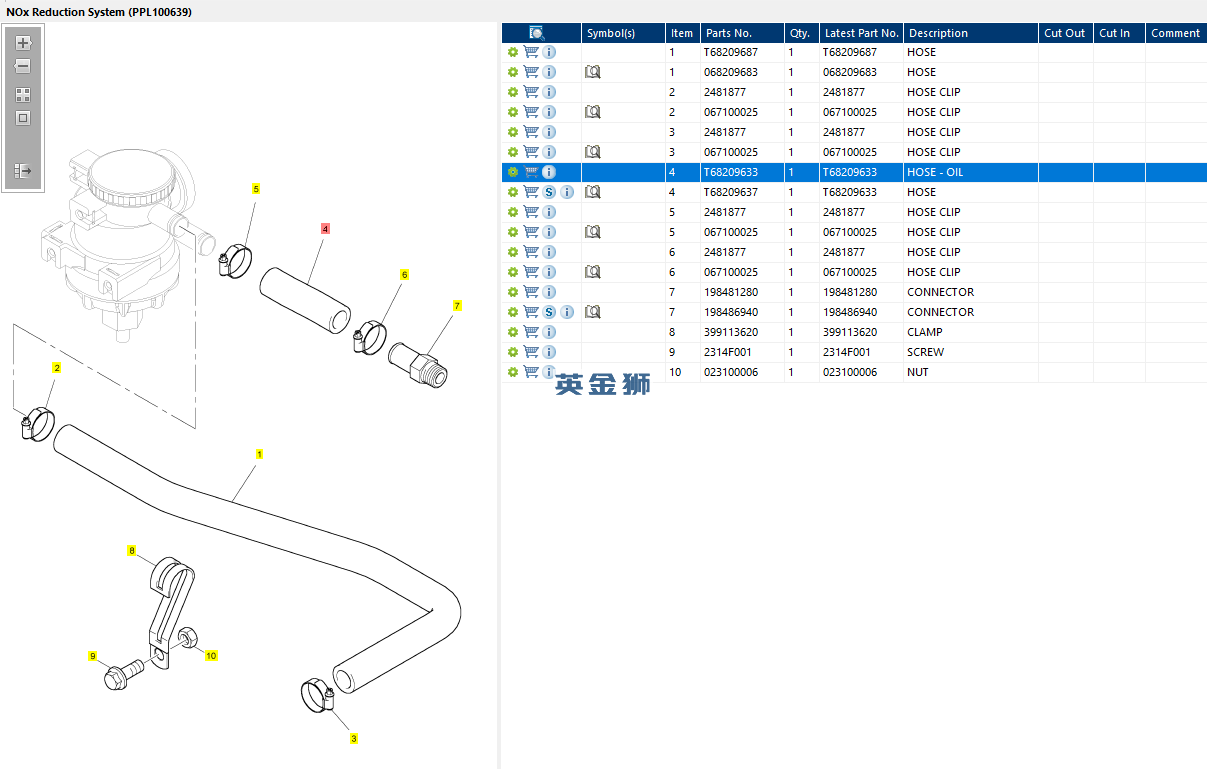1207x769 pixels.
Task: Open symbol book icon for item 2 067100025
Action: (592, 112)
